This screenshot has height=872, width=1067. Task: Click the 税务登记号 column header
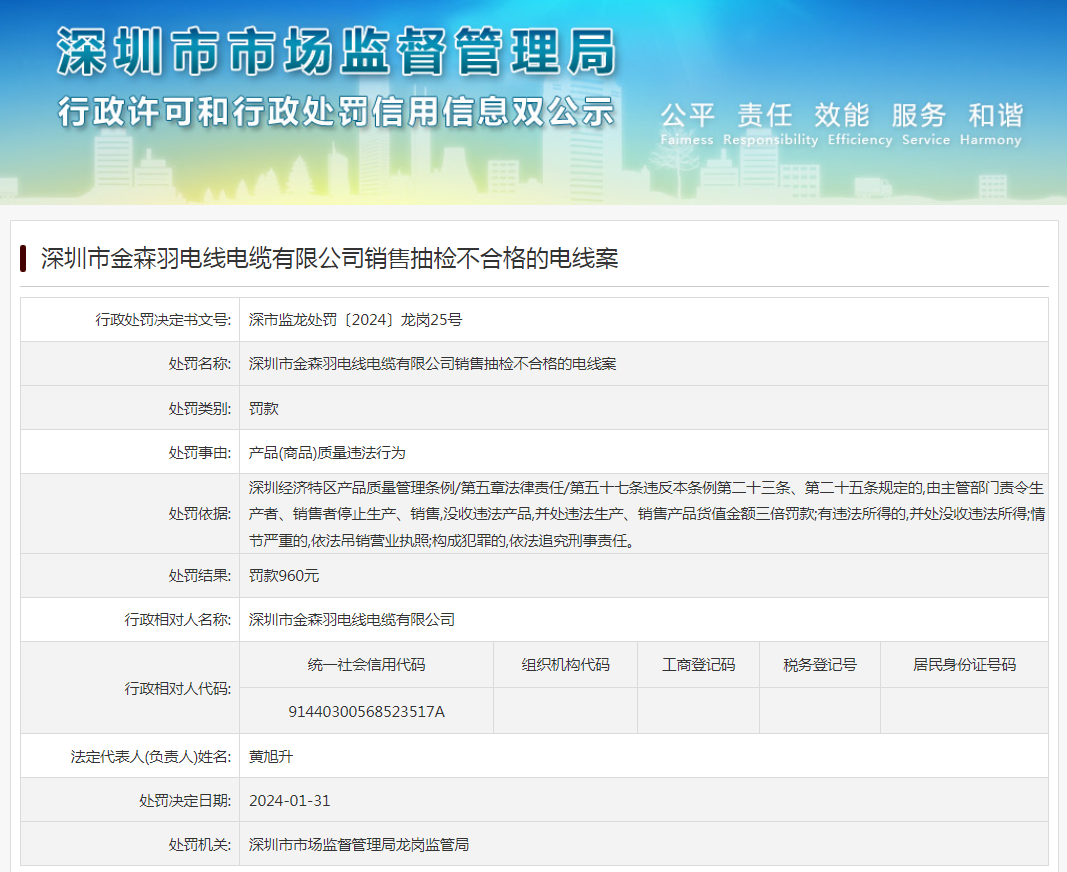click(819, 664)
